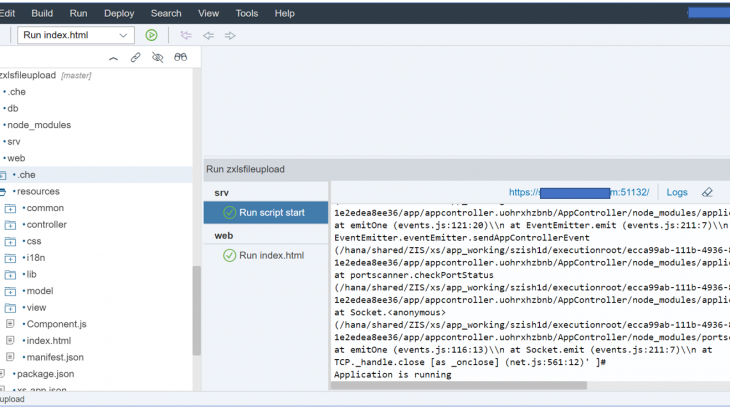Collapse all folders with the caret icon
This screenshot has height=410, width=730.
[113, 58]
